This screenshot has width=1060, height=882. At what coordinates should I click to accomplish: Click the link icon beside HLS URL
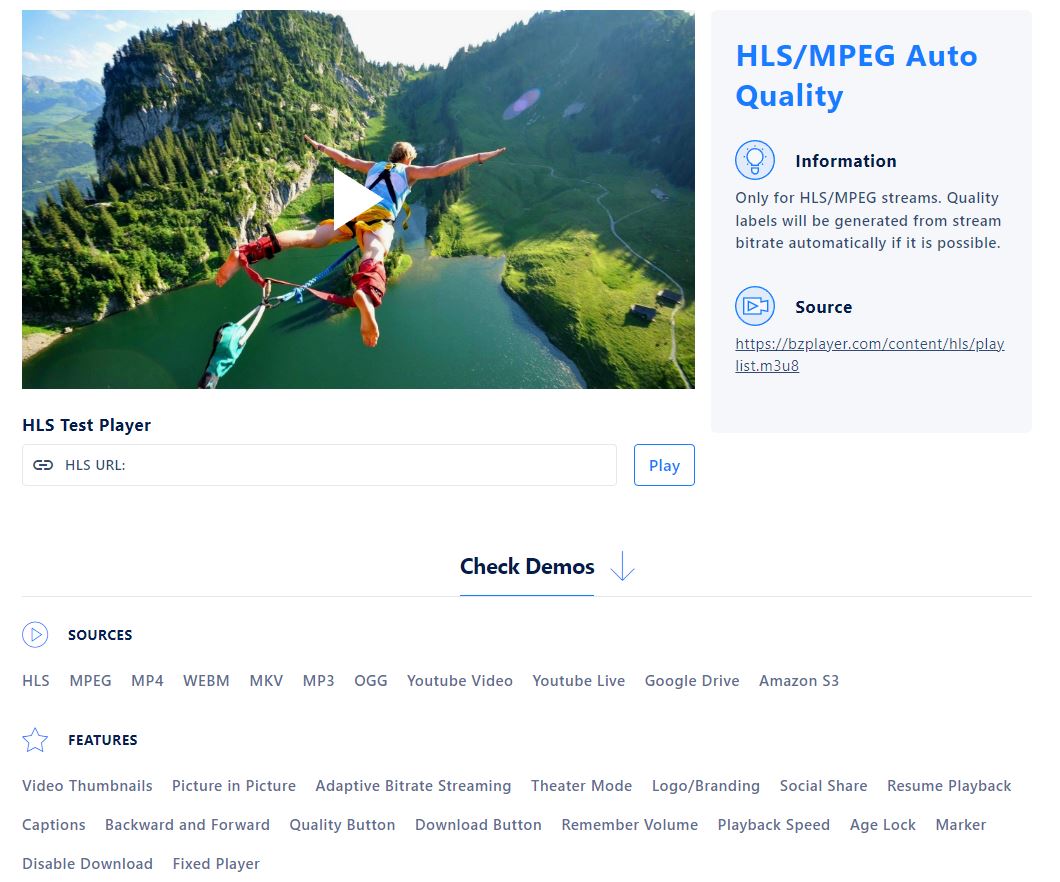click(43, 465)
